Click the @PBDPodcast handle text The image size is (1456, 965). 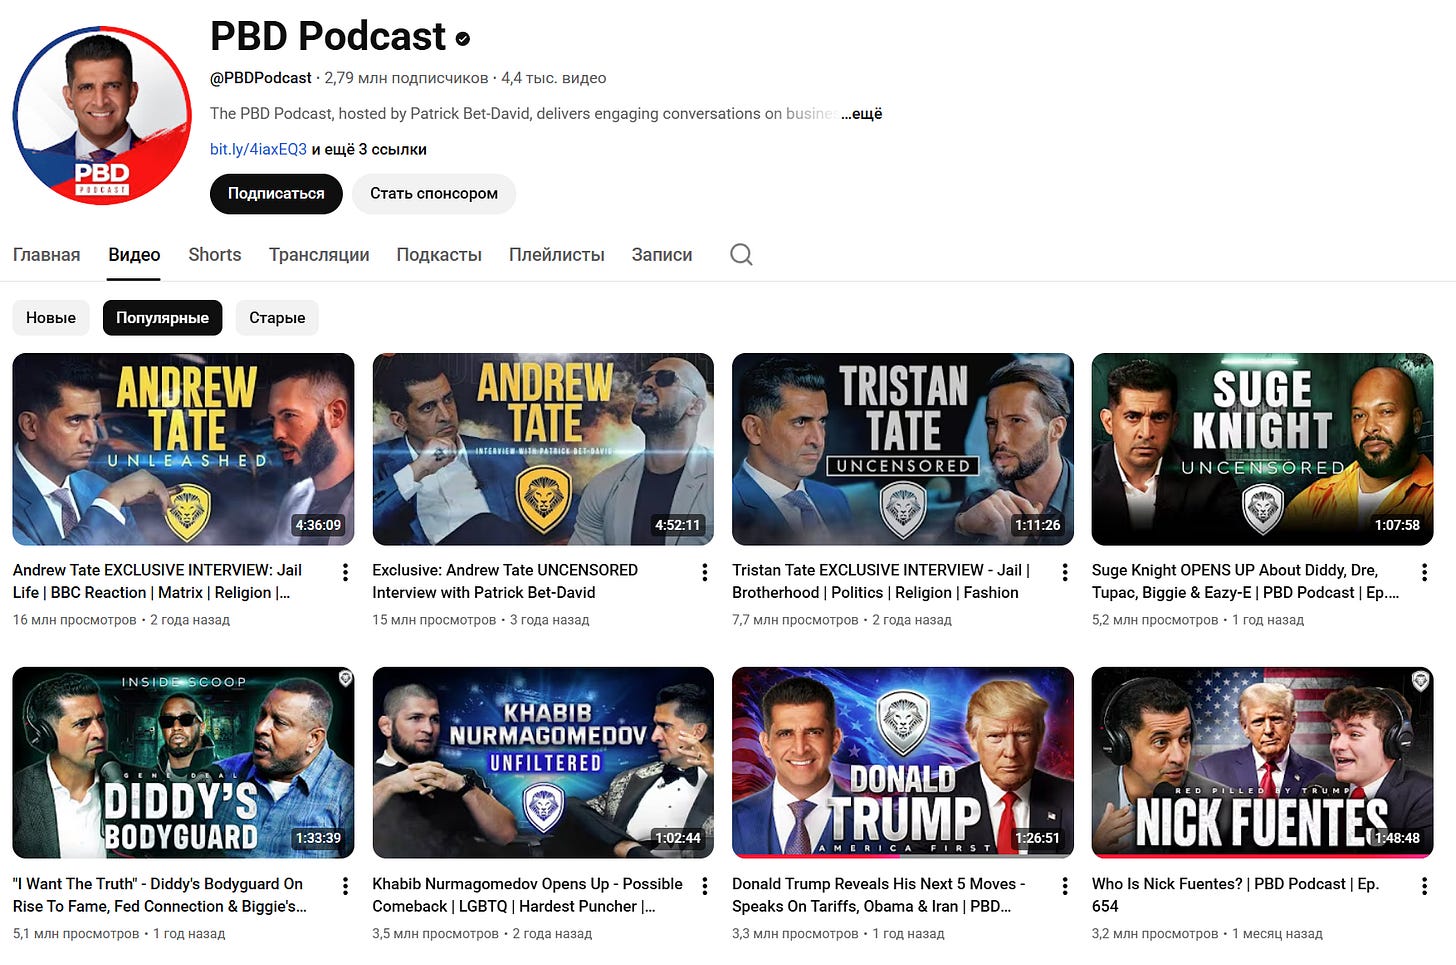(x=261, y=78)
